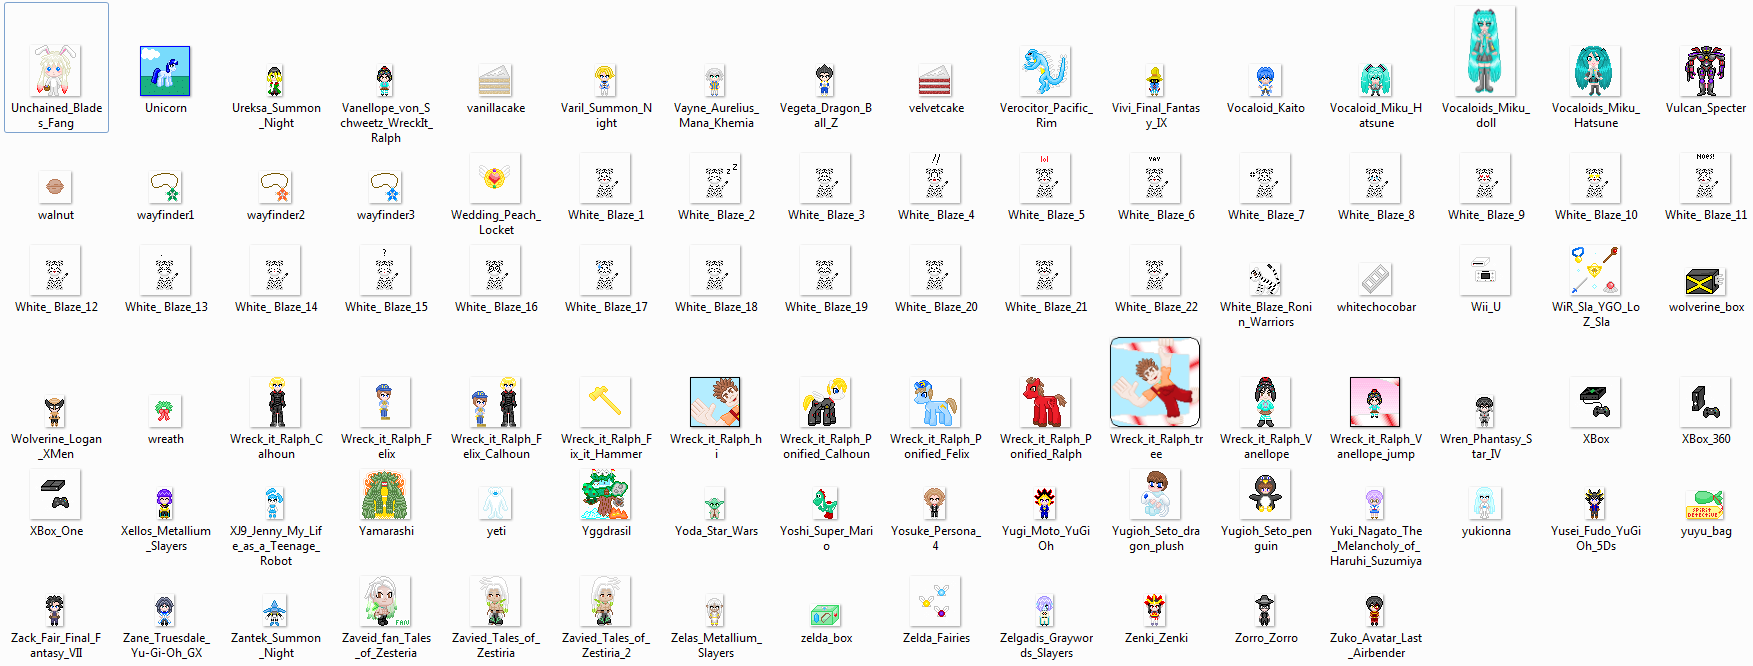Click XJ9_Jenny_My_Life_as_a_Teenage_Robot name
The width and height of the screenshot is (1753, 666).
(276, 546)
